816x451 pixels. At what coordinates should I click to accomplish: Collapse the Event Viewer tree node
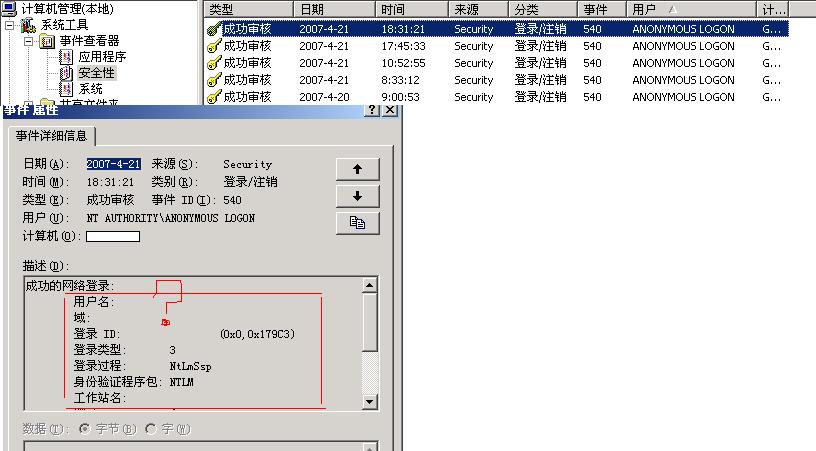(29, 41)
